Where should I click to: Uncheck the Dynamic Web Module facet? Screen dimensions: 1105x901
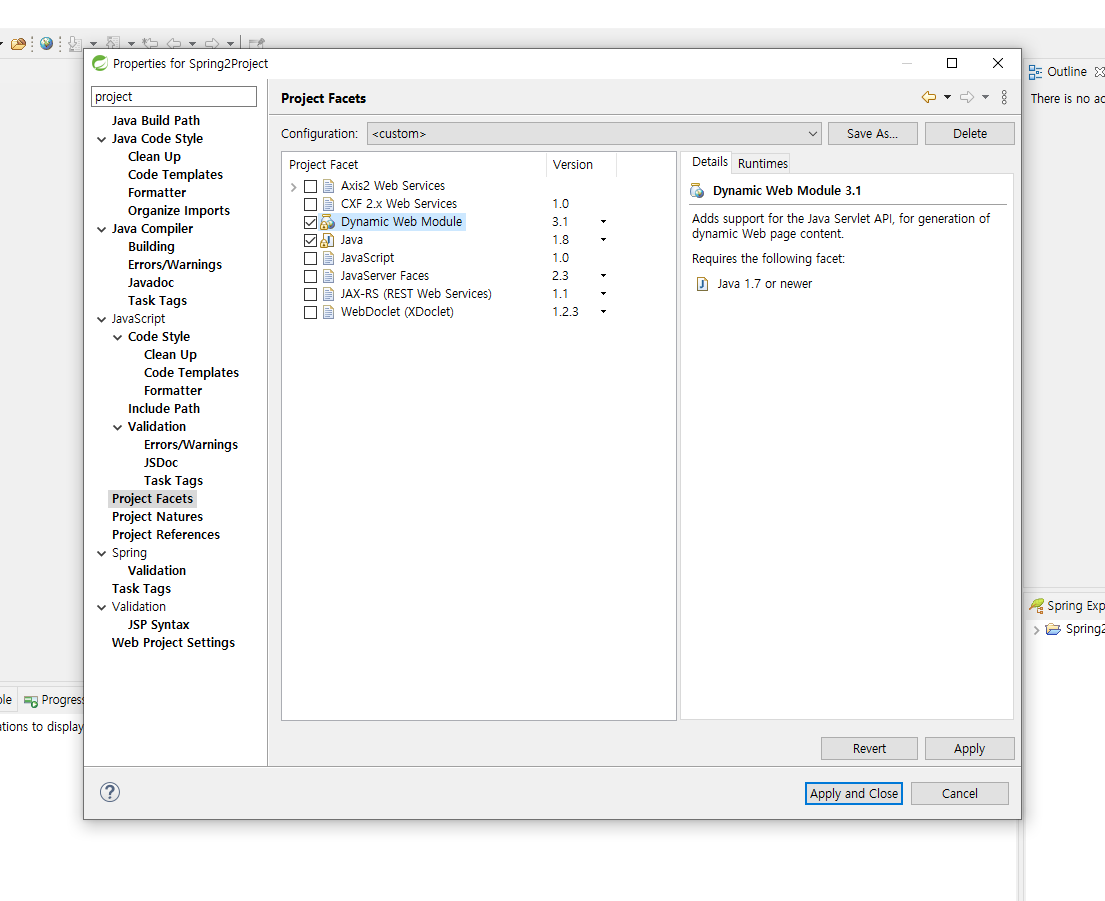pos(310,222)
